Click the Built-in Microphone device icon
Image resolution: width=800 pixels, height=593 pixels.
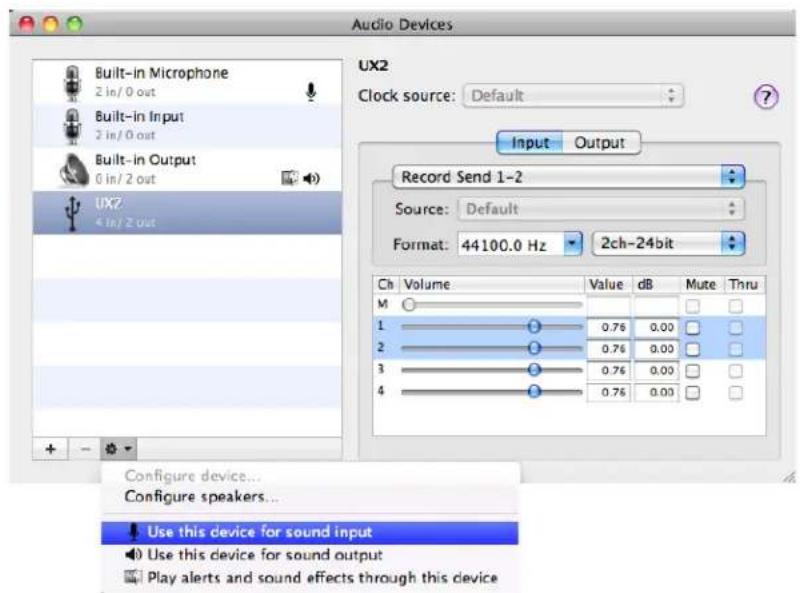click(x=72, y=83)
